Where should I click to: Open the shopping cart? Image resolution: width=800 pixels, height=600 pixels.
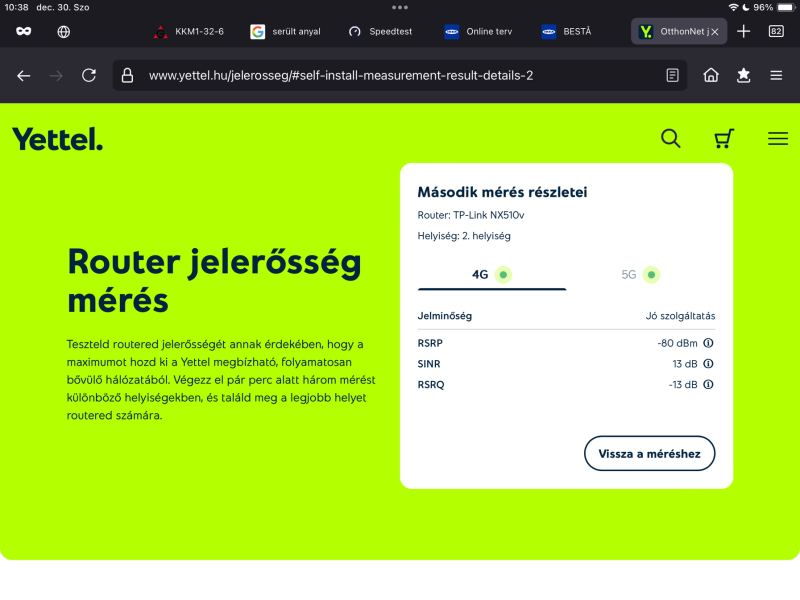click(x=724, y=138)
